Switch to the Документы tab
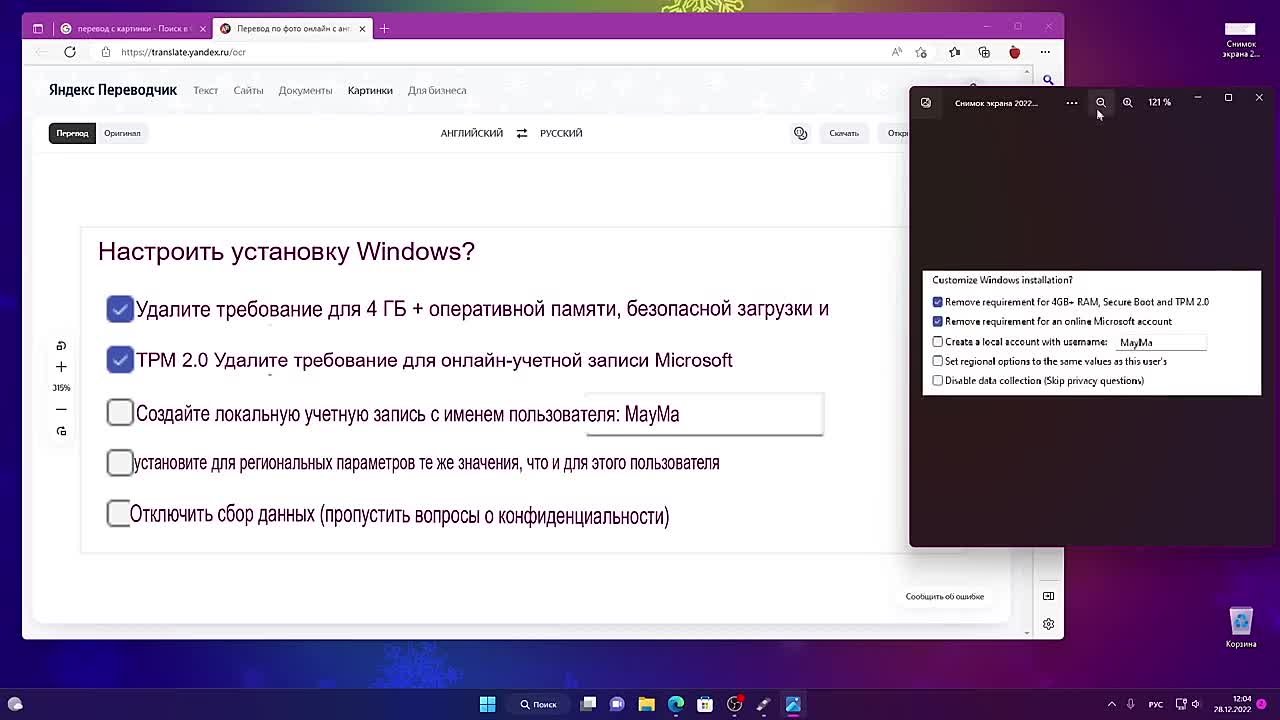 pos(305,90)
